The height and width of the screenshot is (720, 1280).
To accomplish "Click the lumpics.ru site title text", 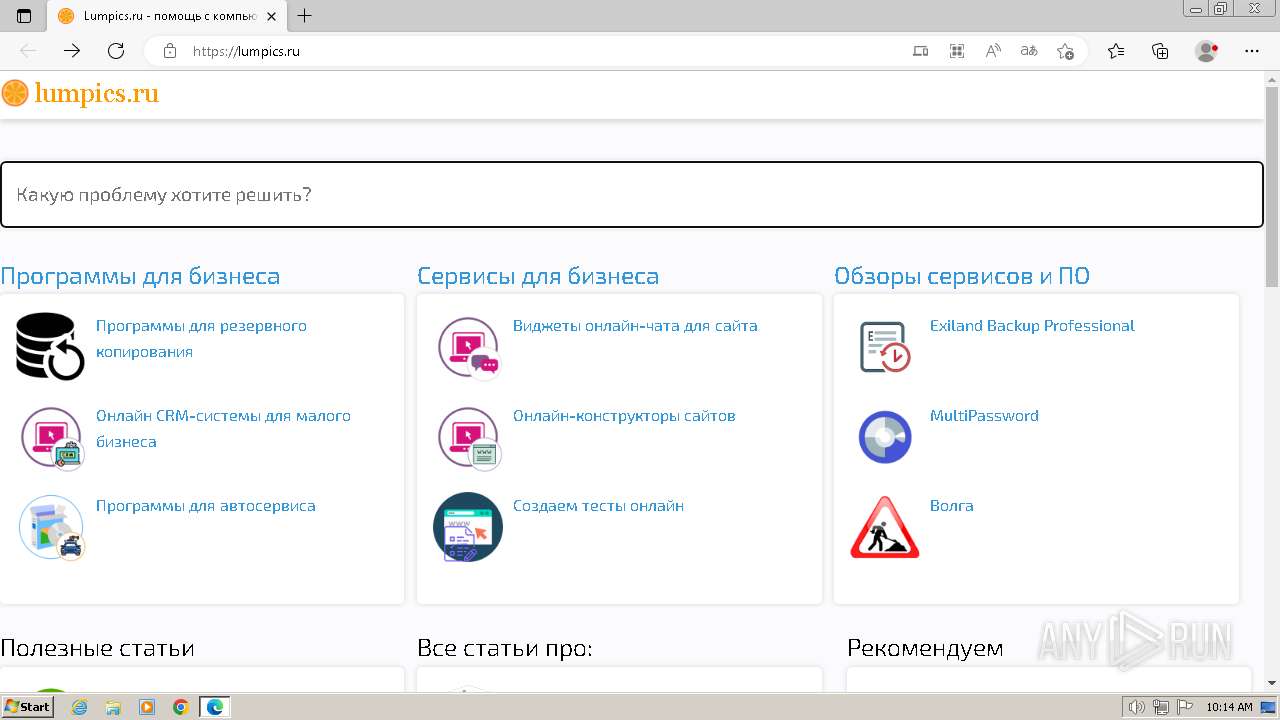I will [x=97, y=94].
